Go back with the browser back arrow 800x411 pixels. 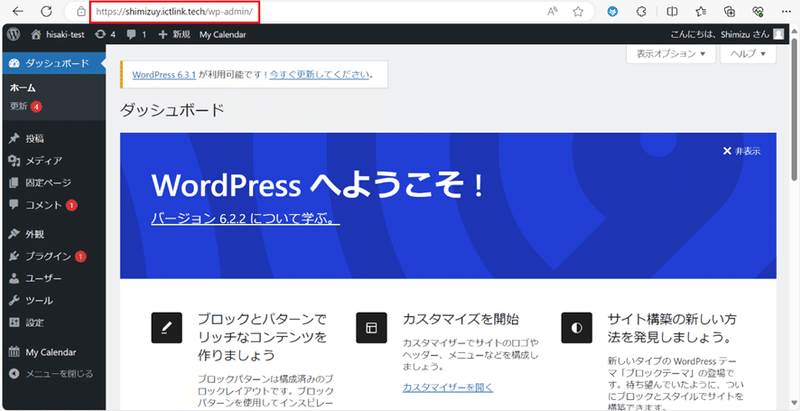(18, 11)
